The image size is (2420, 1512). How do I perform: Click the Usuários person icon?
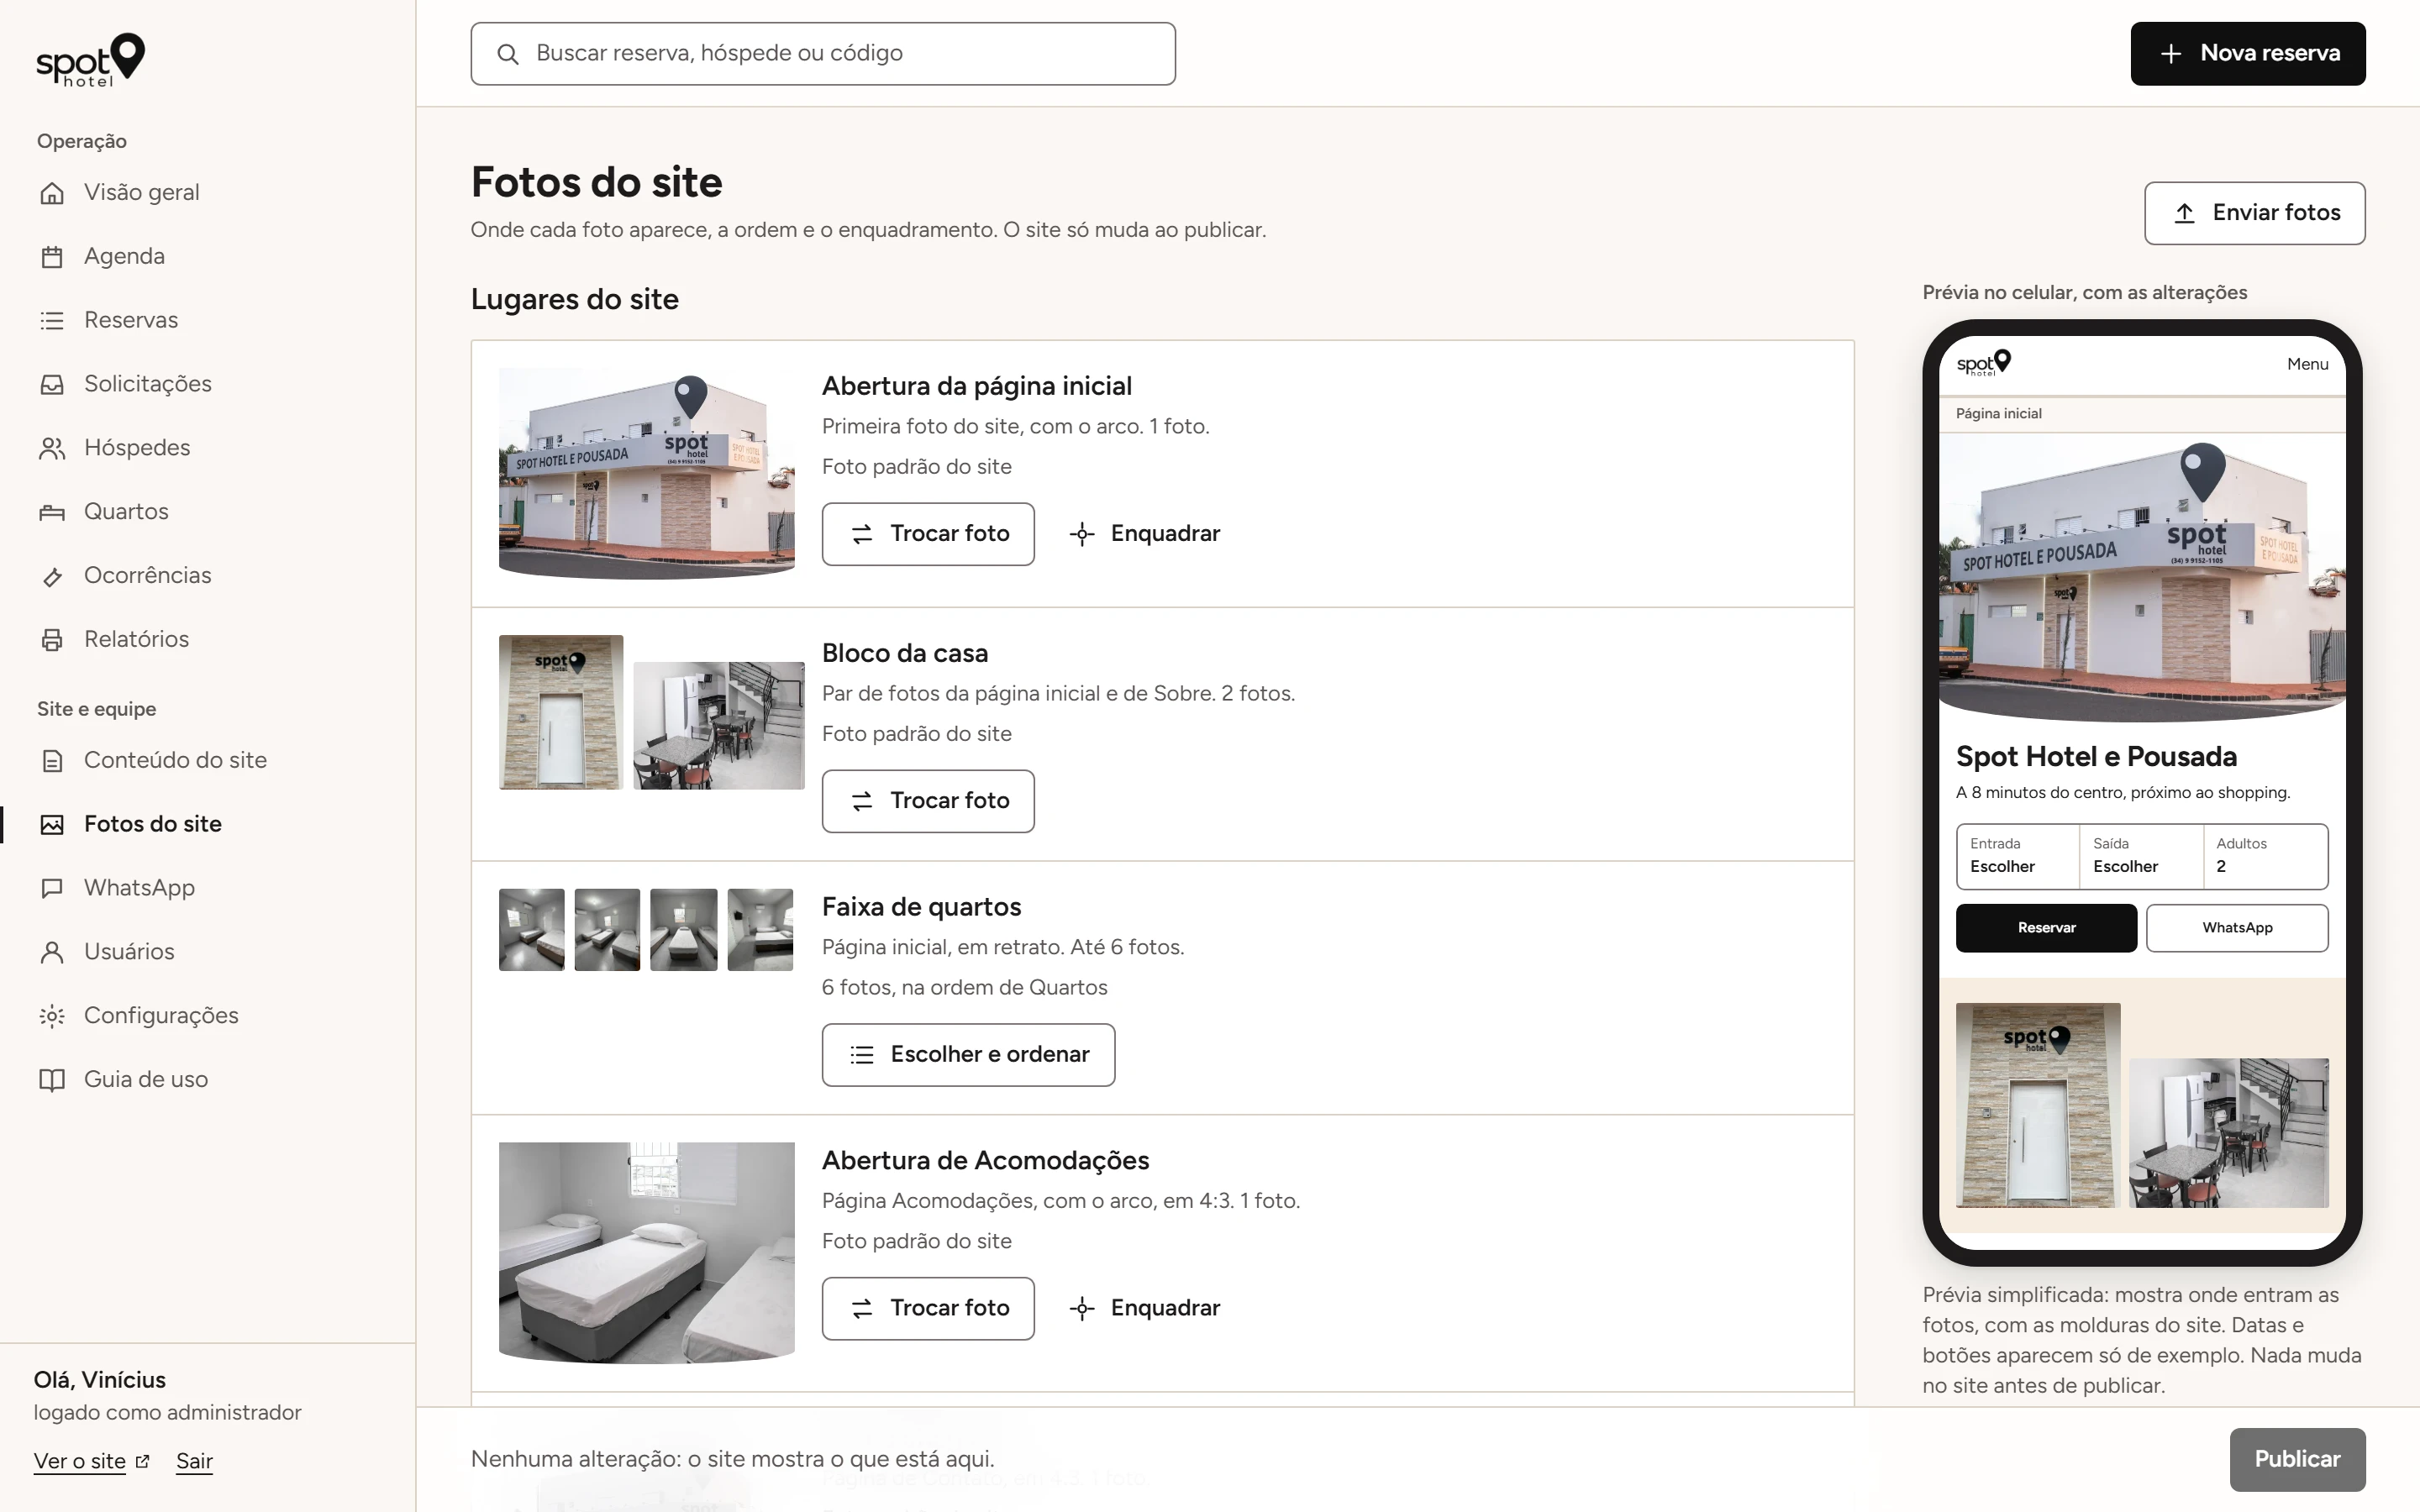click(52, 952)
